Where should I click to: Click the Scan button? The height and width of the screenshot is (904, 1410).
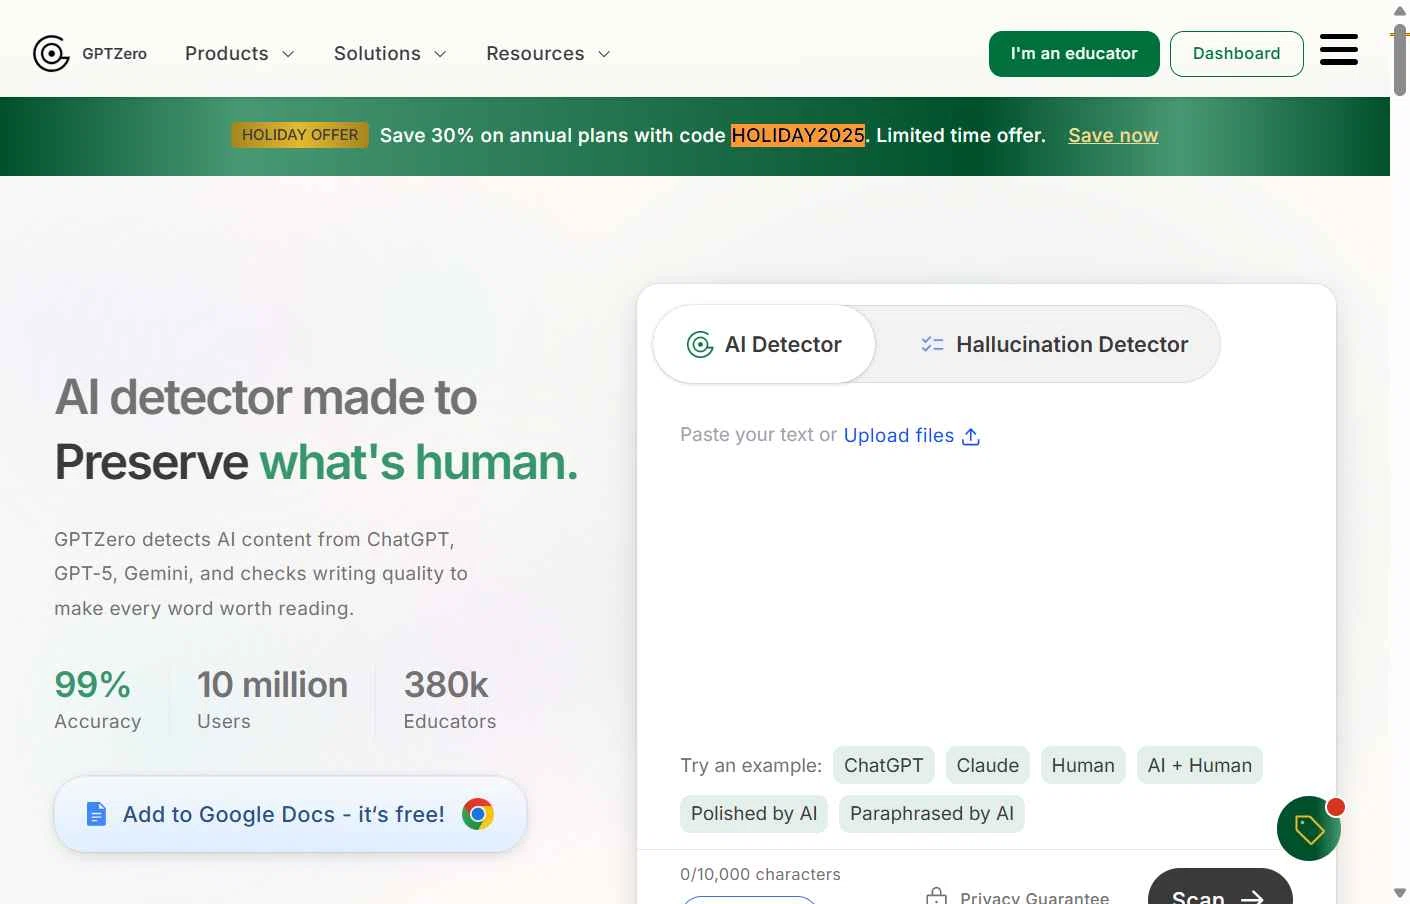point(1220,888)
